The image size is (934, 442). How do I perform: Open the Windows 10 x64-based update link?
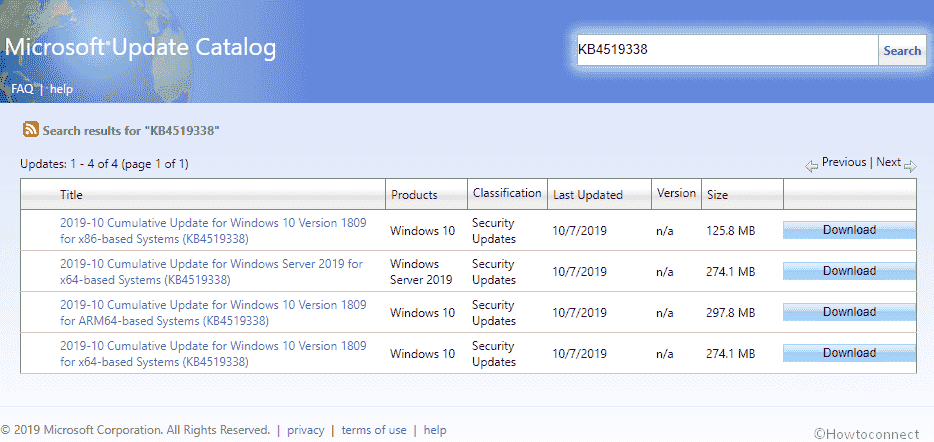click(213, 354)
